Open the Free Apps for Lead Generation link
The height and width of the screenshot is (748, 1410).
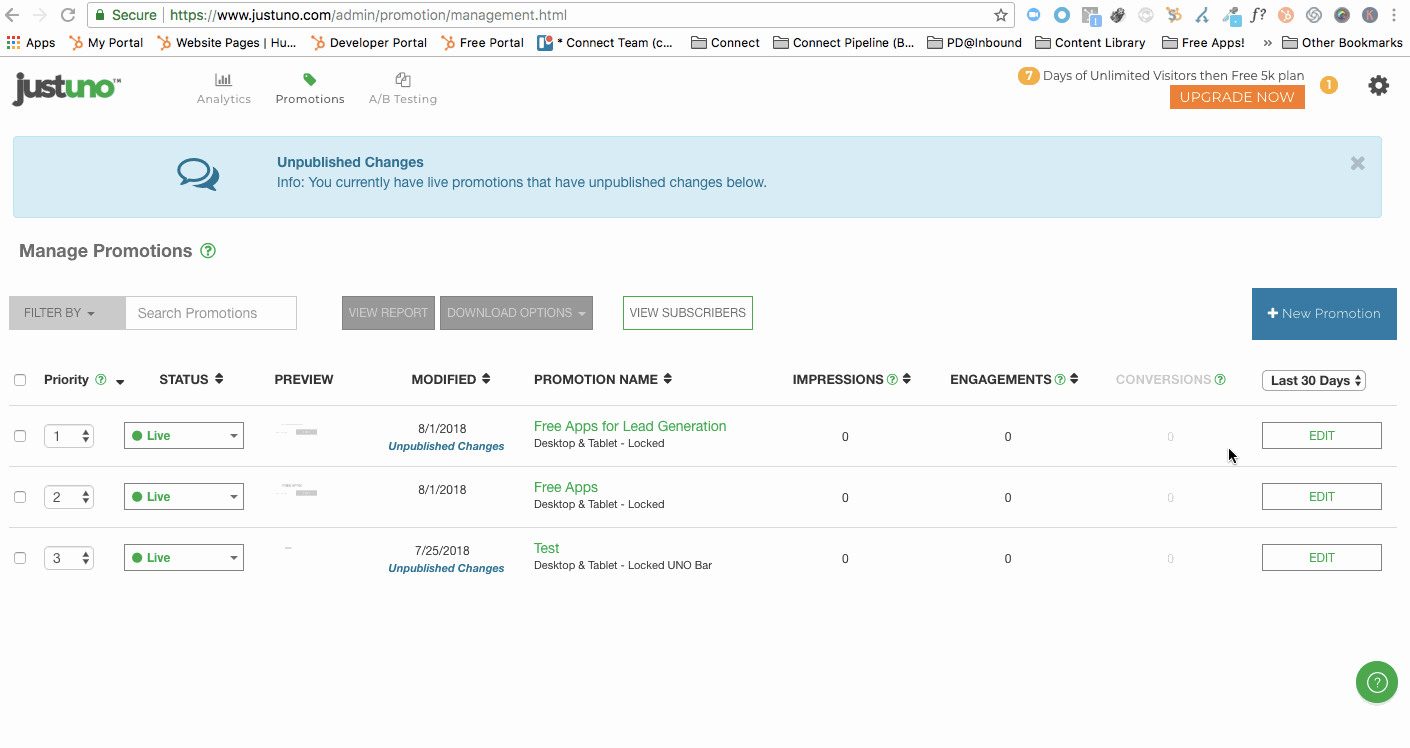pyautogui.click(x=630, y=426)
